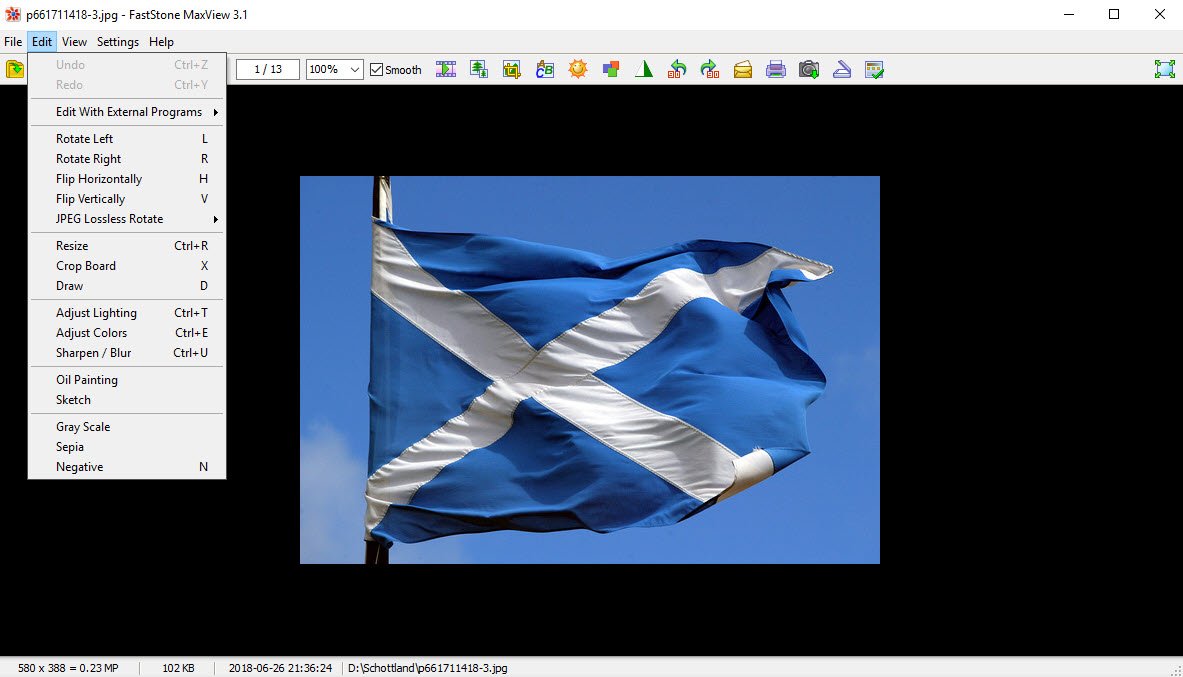Select Flip Vertically menu entry

tap(127, 198)
